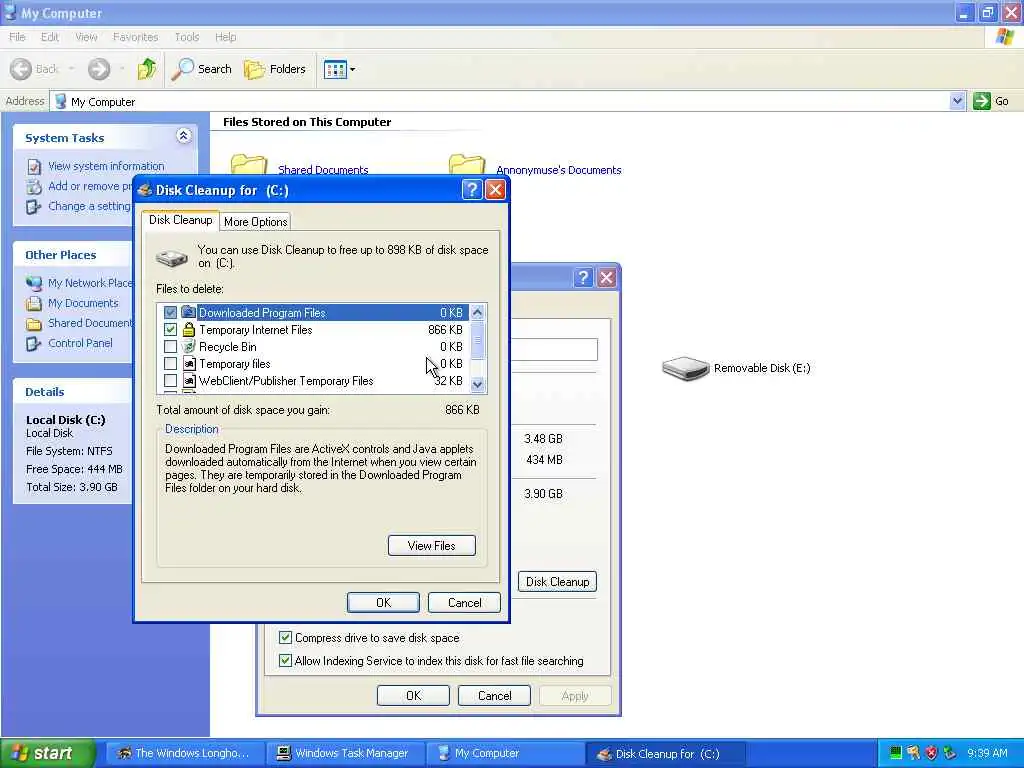Screen dimensions: 1024x768
Task: Check the Recycle Bin checkbox
Action: click(170, 347)
